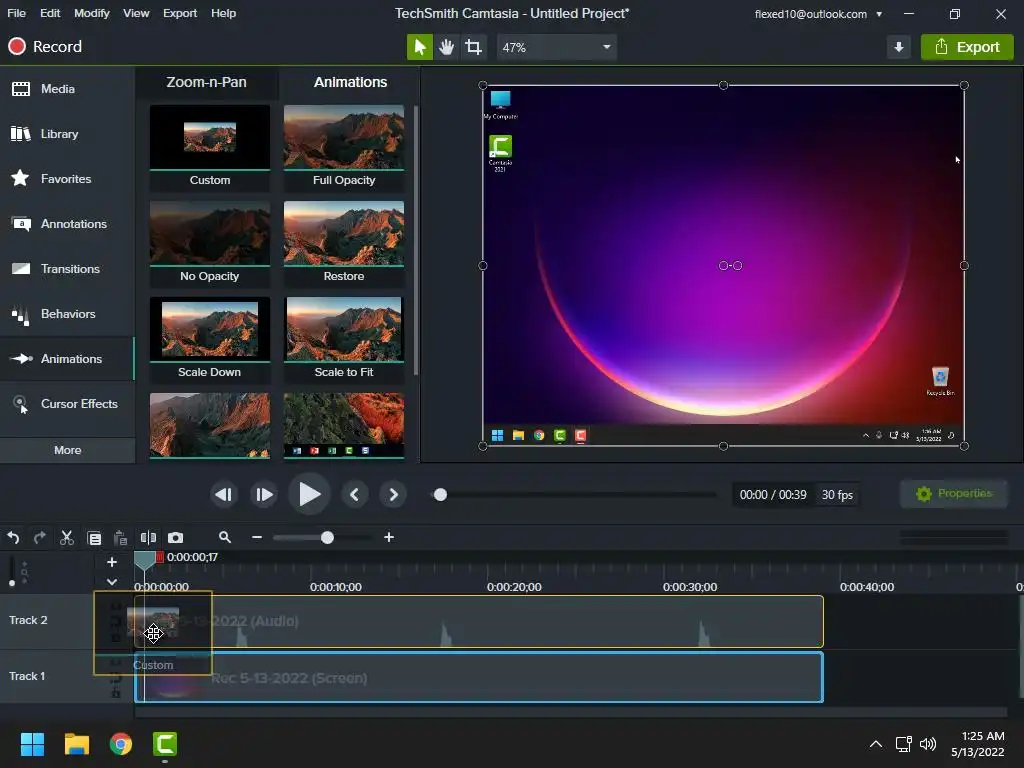This screenshot has height=768, width=1024.
Task: Open Chrome from the taskbar
Action: click(121, 744)
